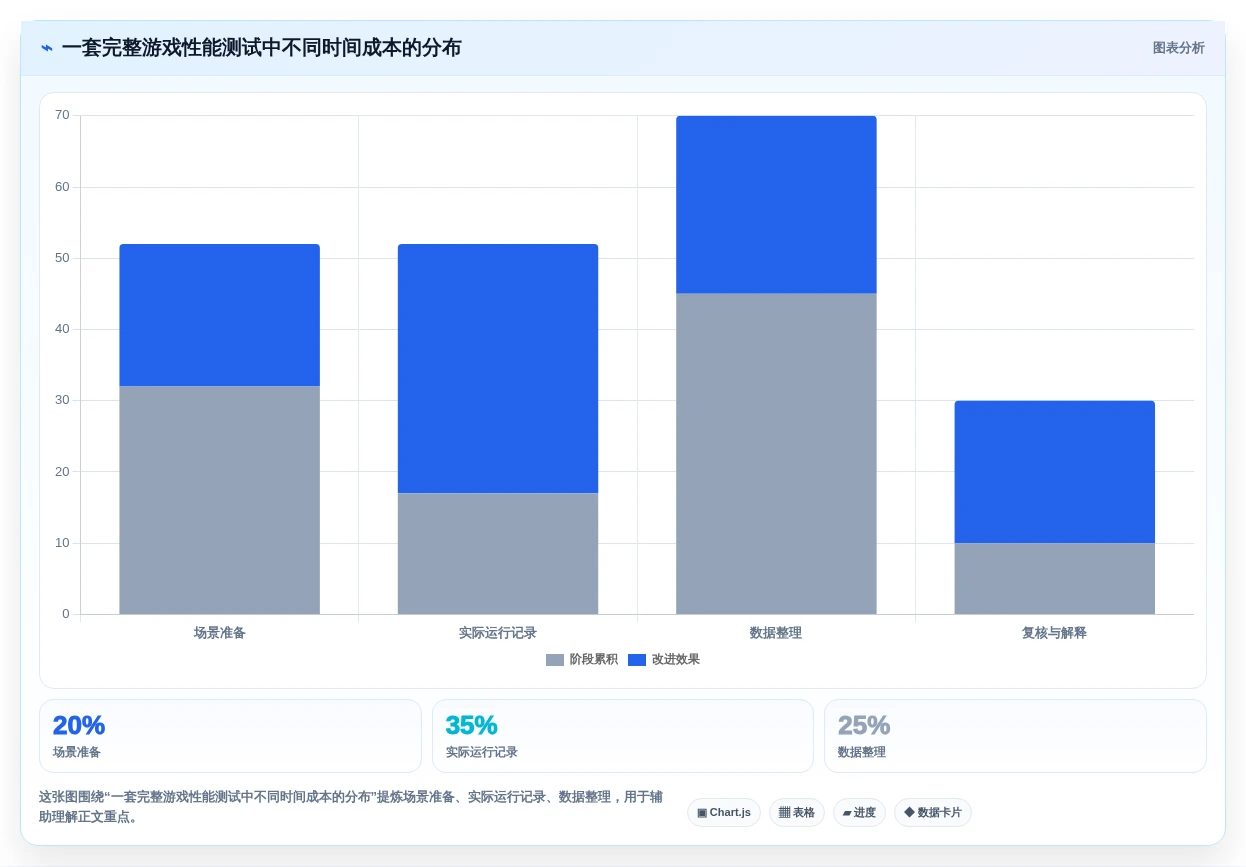Toggle the 阶段累积 legend item
This screenshot has width=1246, height=867.
point(582,659)
